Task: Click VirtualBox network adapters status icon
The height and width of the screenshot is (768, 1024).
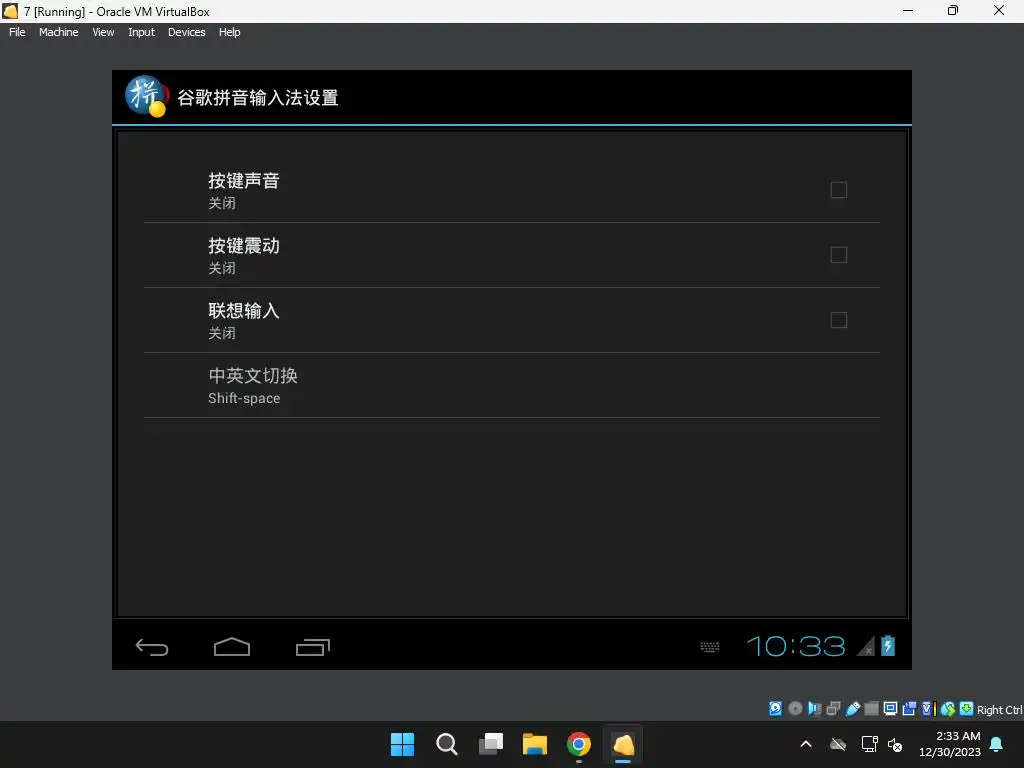Action: click(x=833, y=709)
